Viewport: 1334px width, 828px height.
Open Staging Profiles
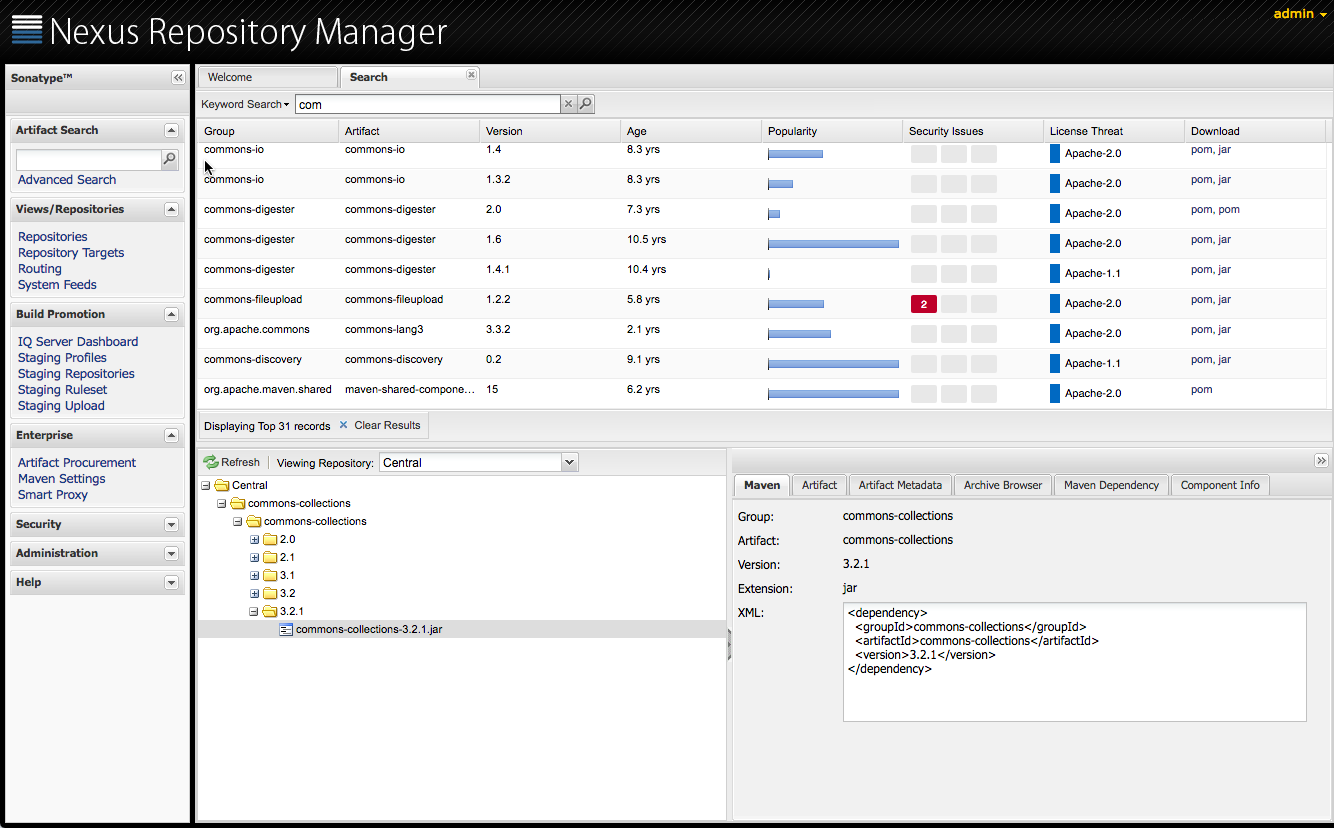pyautogui.click(x=62, y=358)
